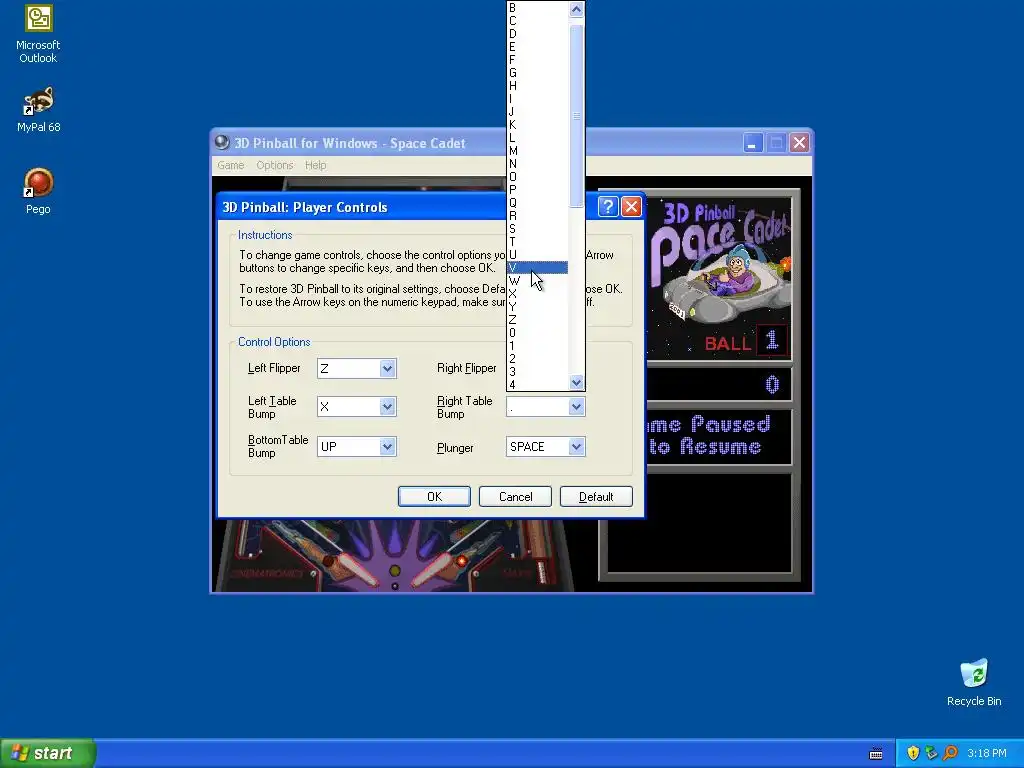
Task: Click the Player Controls help question-mark button
Action: (607, 207)
